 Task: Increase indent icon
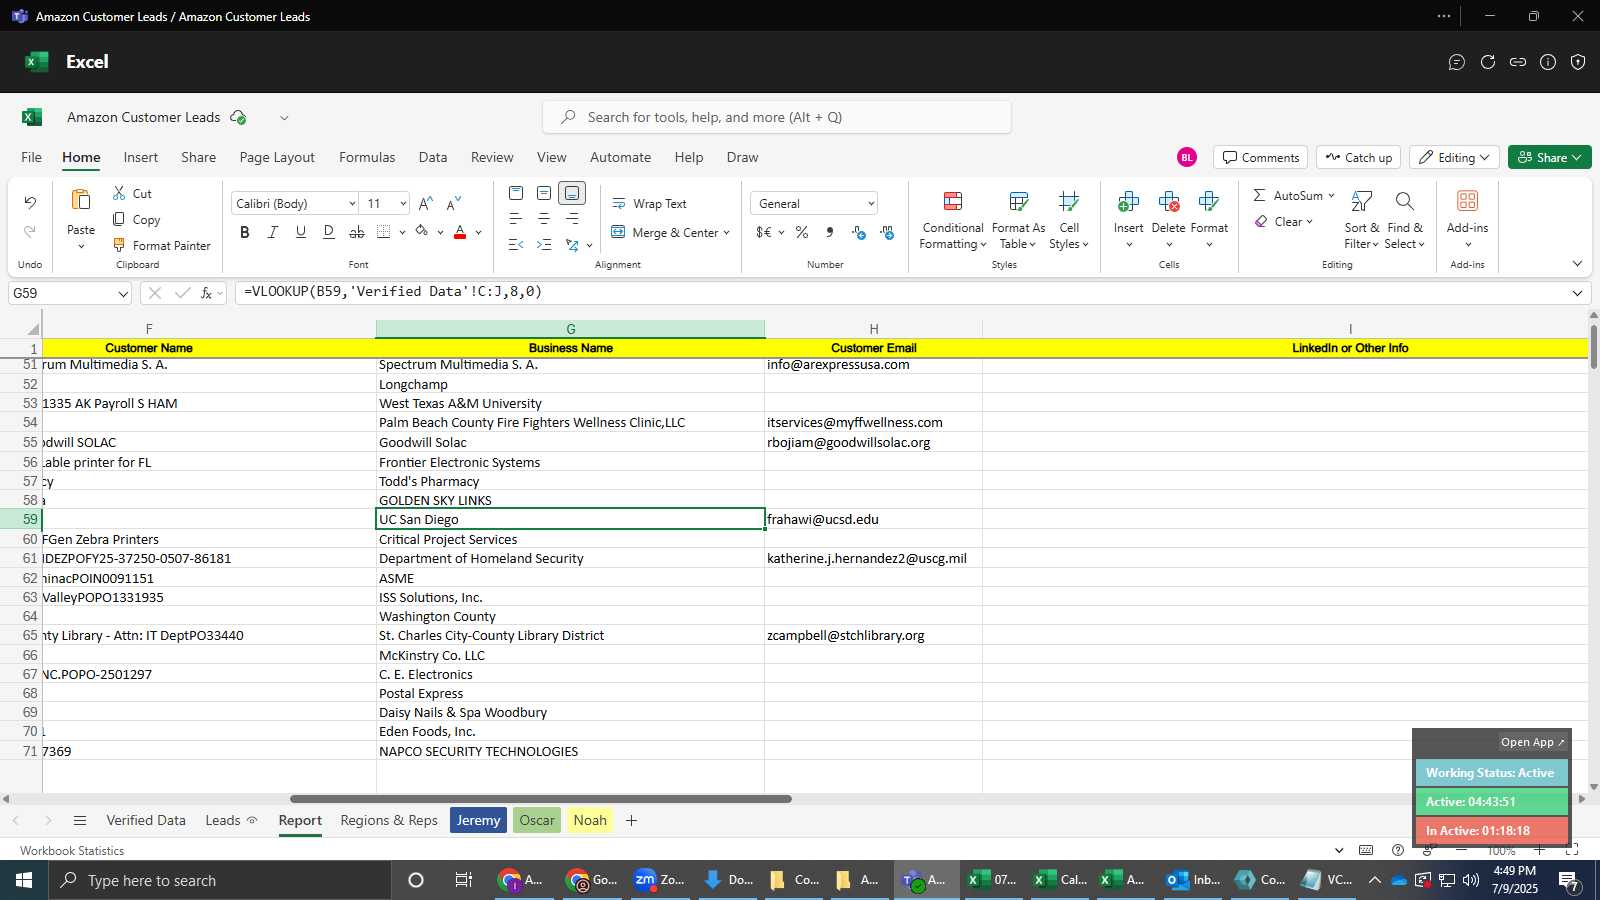pos(544,245)
